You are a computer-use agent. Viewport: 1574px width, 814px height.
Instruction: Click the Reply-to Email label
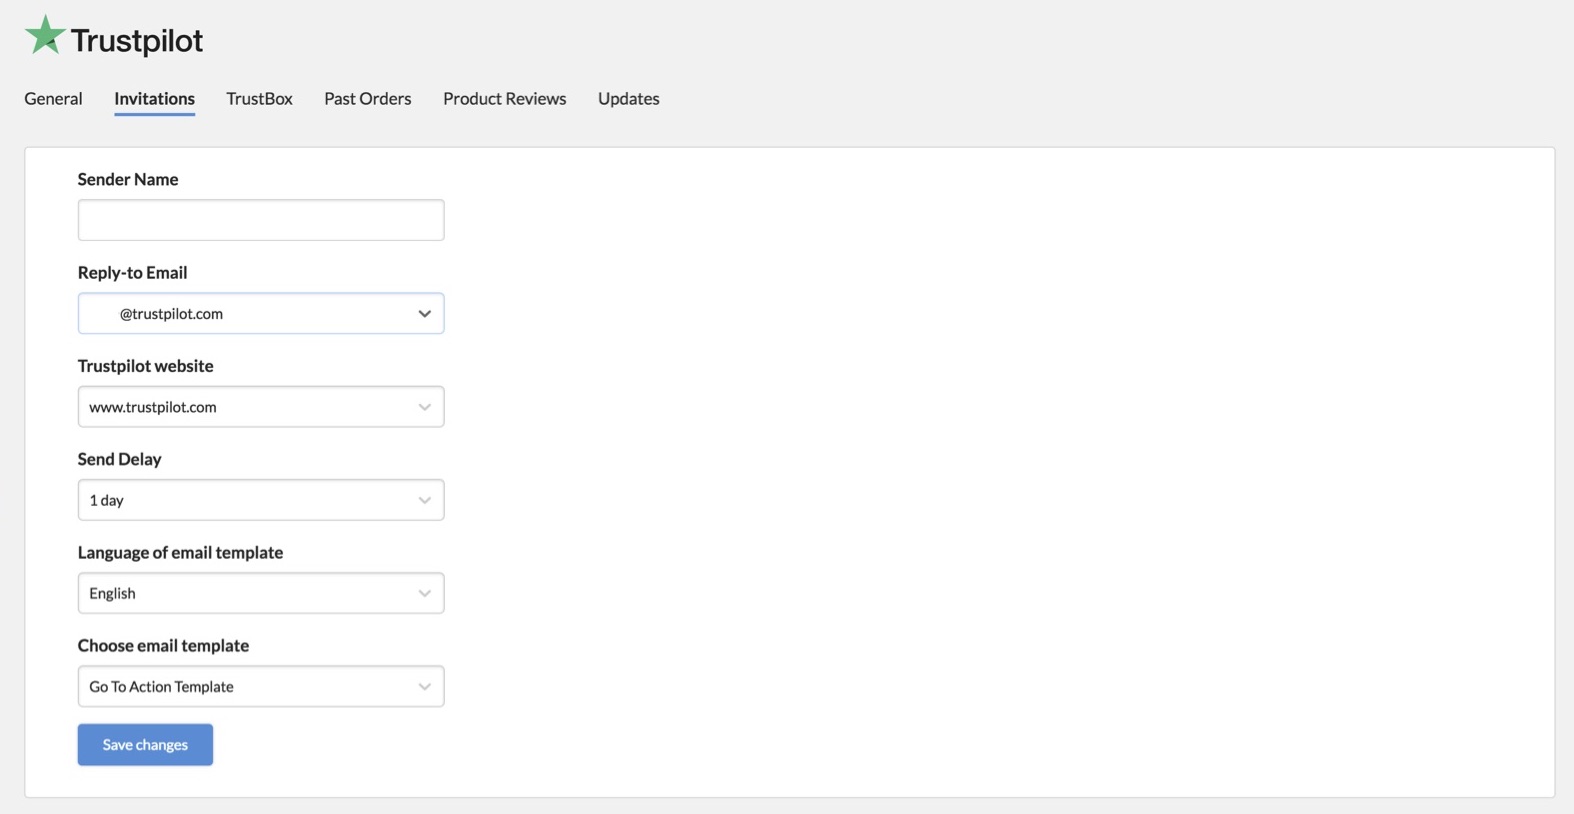point(132,272)
